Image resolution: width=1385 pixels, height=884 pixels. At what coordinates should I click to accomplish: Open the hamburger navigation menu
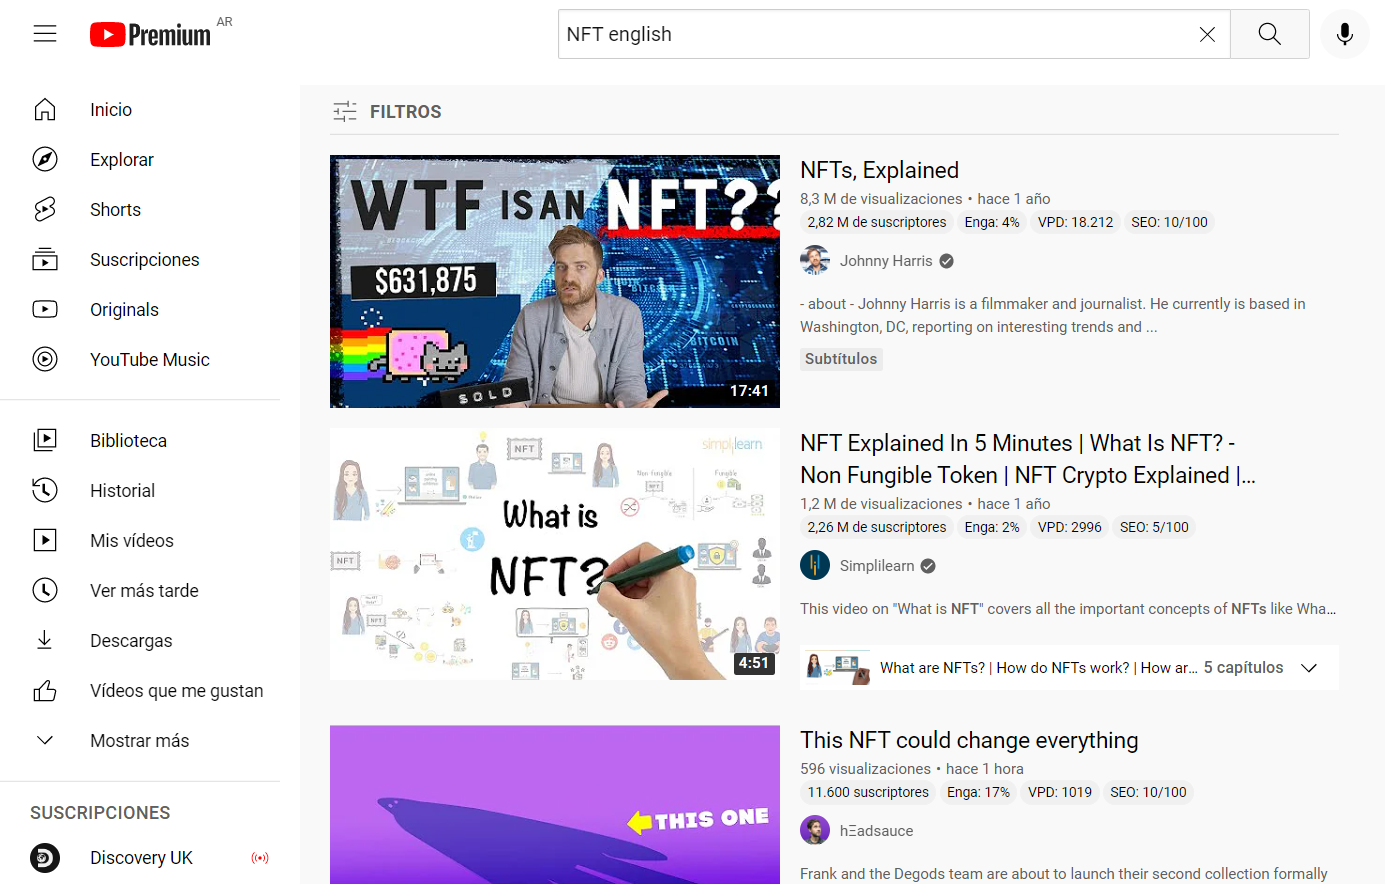44,33
